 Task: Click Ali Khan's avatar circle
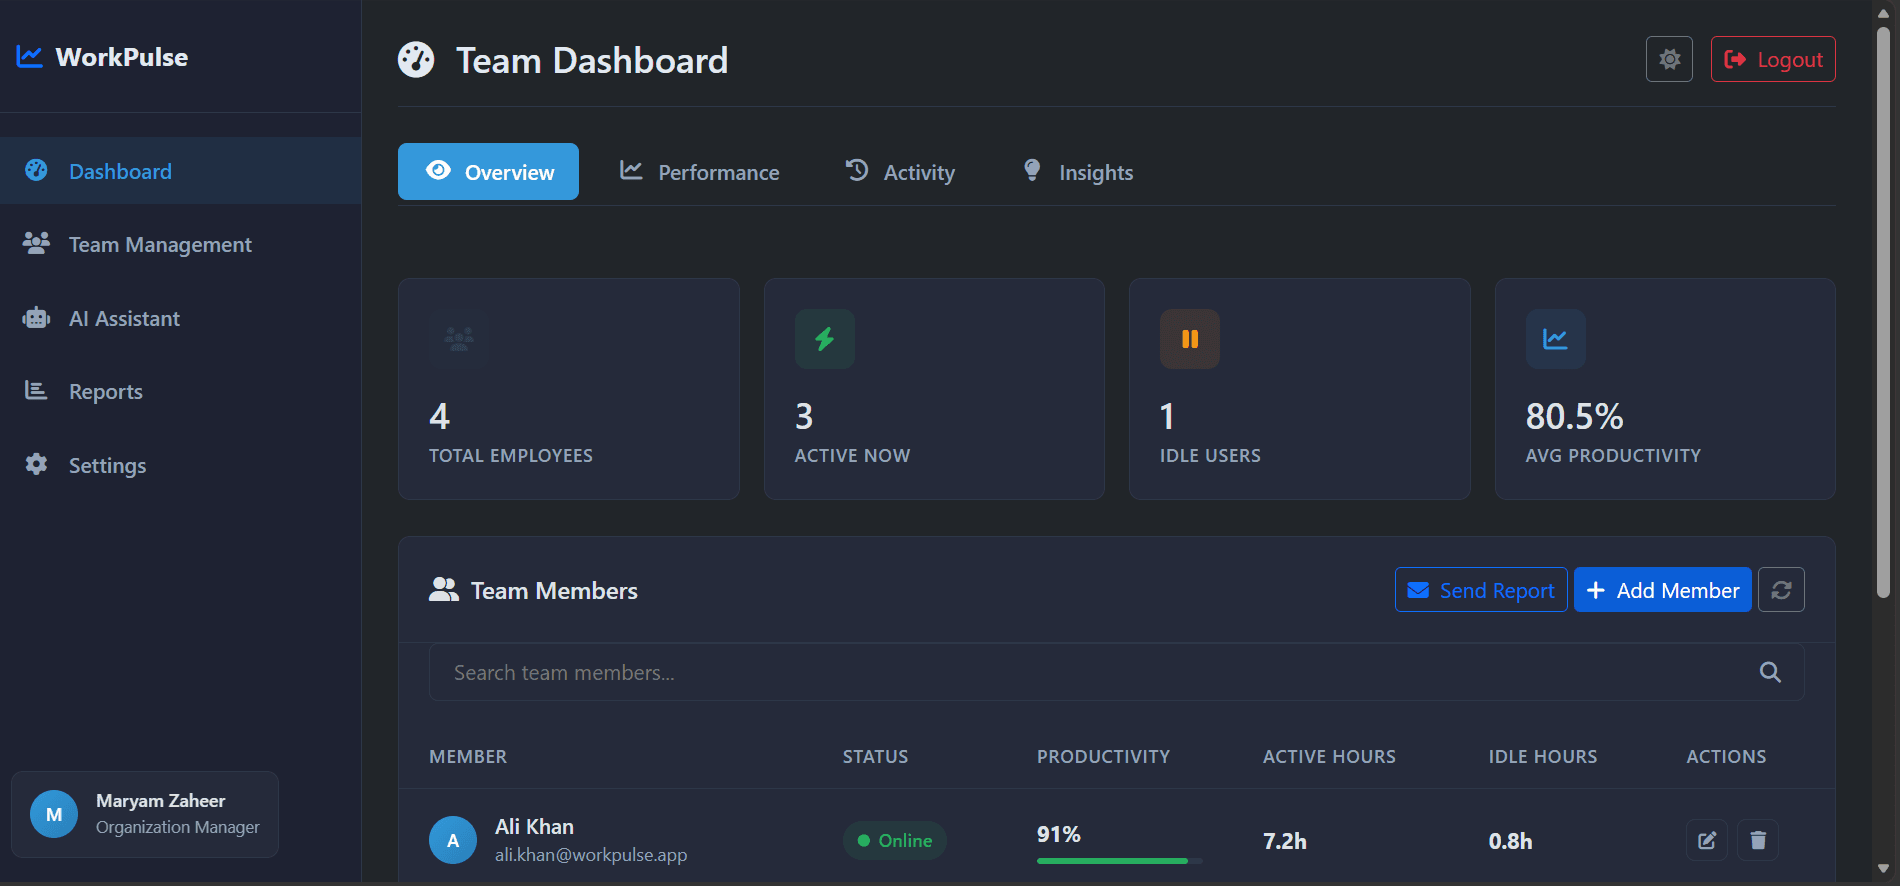[453, 840]
